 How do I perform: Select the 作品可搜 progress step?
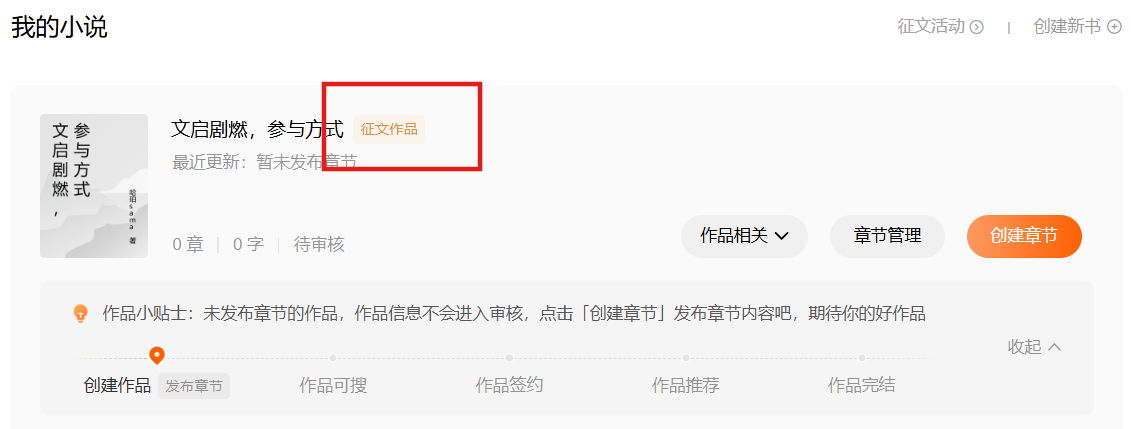(x=333, y=386)
